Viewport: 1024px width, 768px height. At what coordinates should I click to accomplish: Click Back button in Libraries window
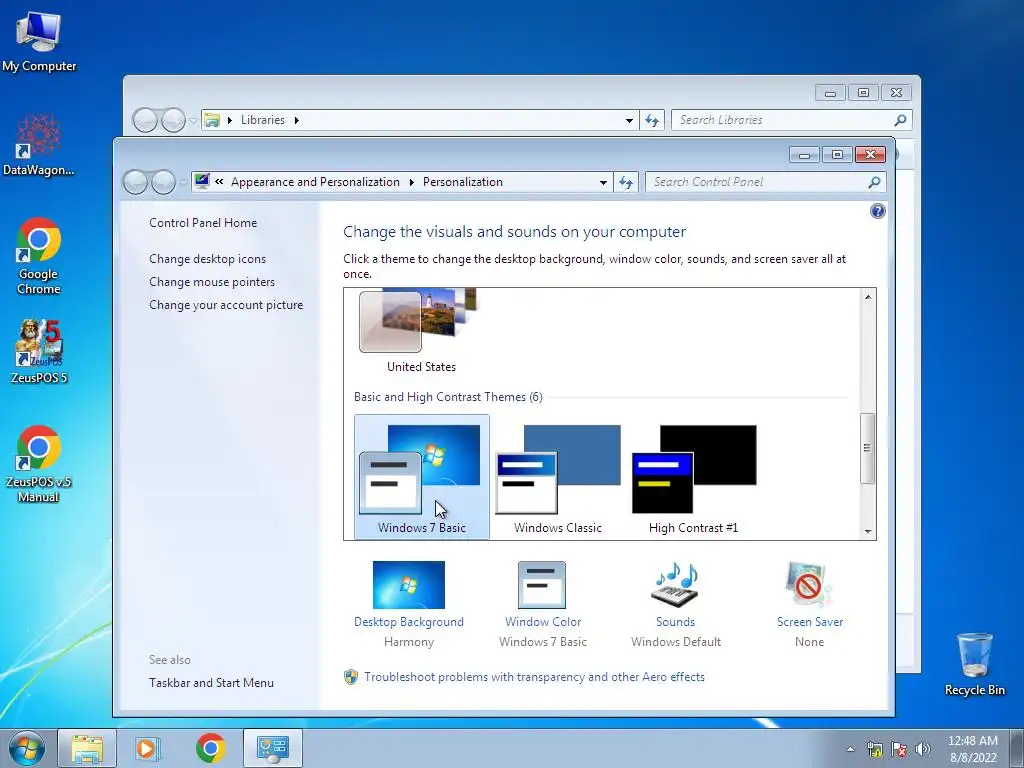(x=145, y=120)
